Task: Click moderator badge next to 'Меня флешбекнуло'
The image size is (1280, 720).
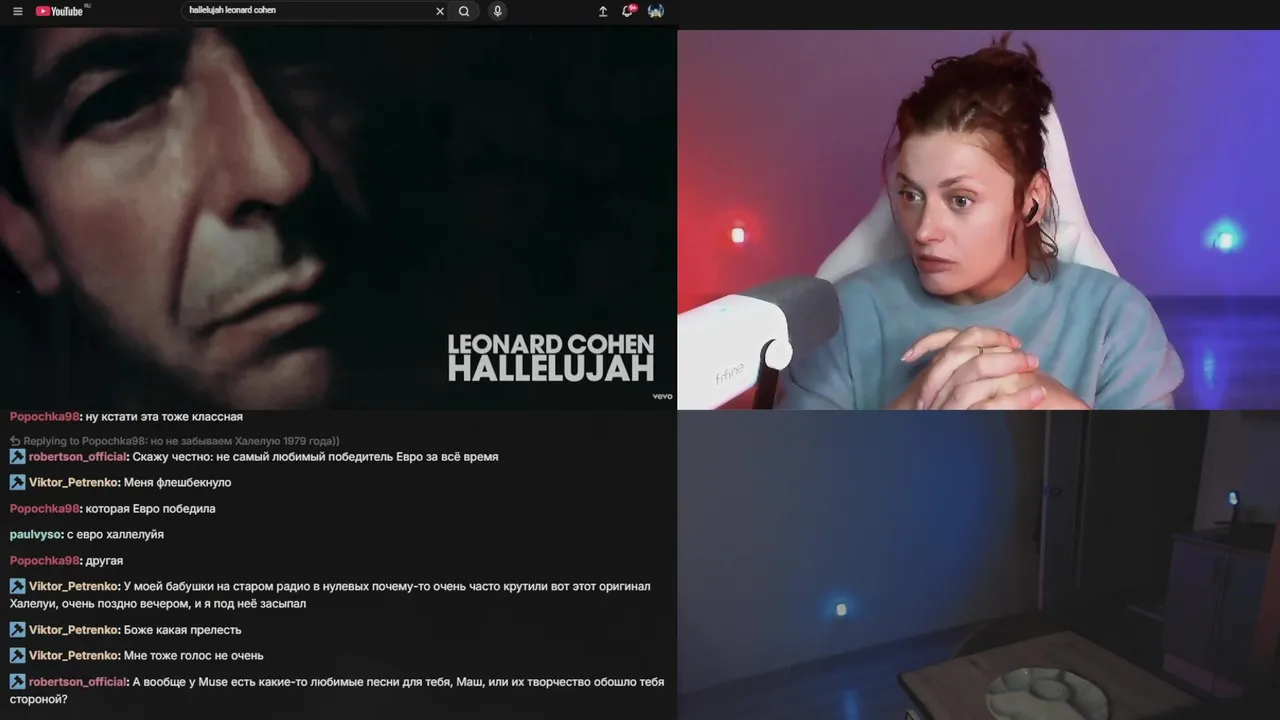Action: (x=17, y=482)
